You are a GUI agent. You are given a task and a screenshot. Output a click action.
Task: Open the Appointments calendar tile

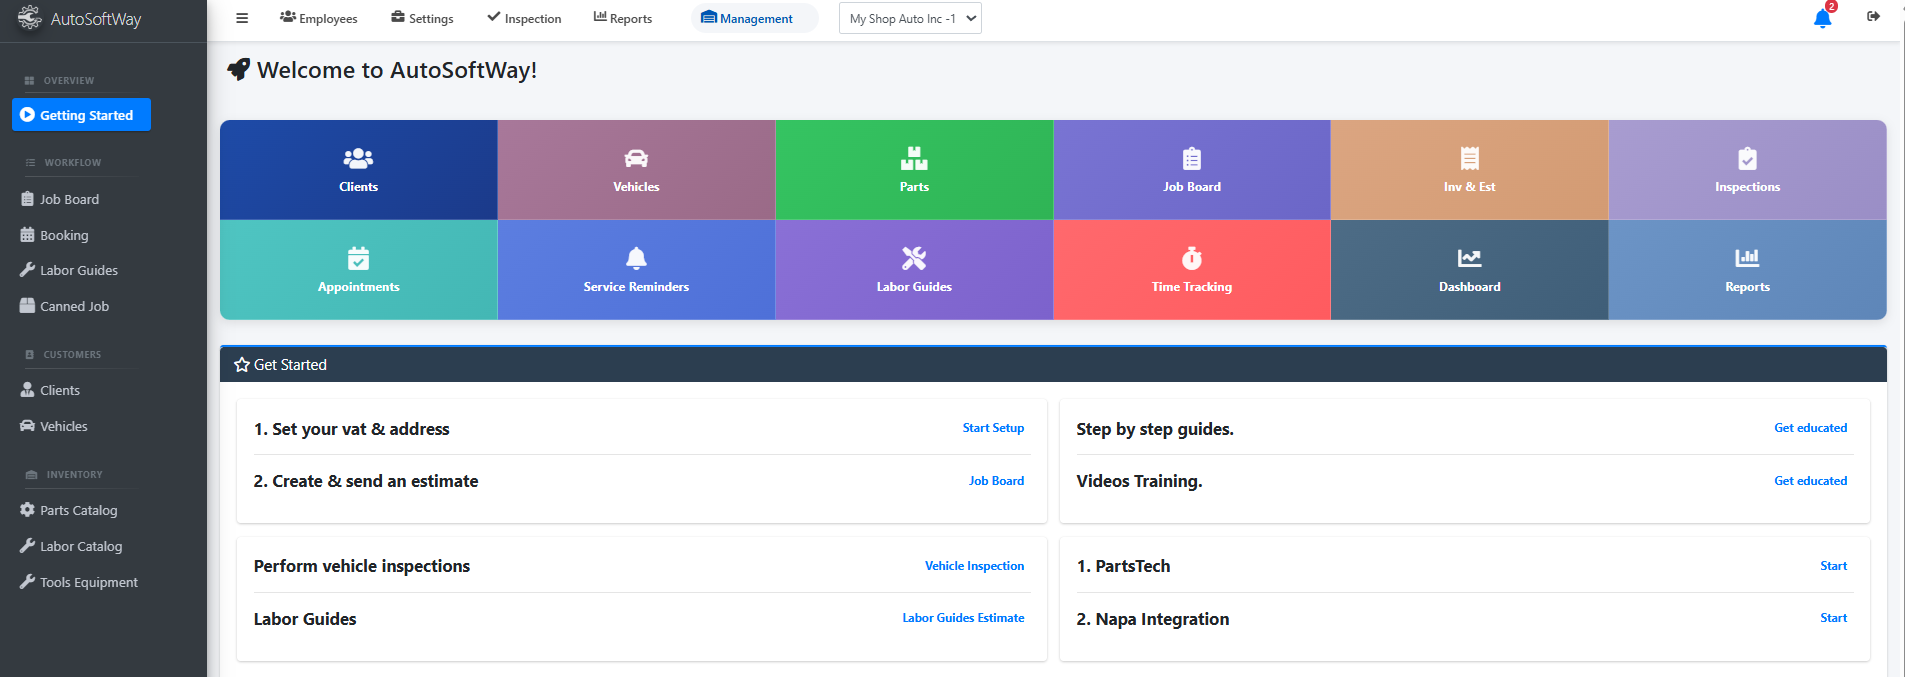tap(358, 270)
